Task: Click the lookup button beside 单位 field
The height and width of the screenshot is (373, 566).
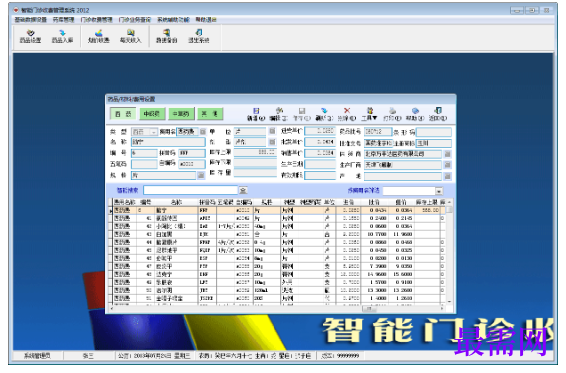Action: click(x=272, y=131)
